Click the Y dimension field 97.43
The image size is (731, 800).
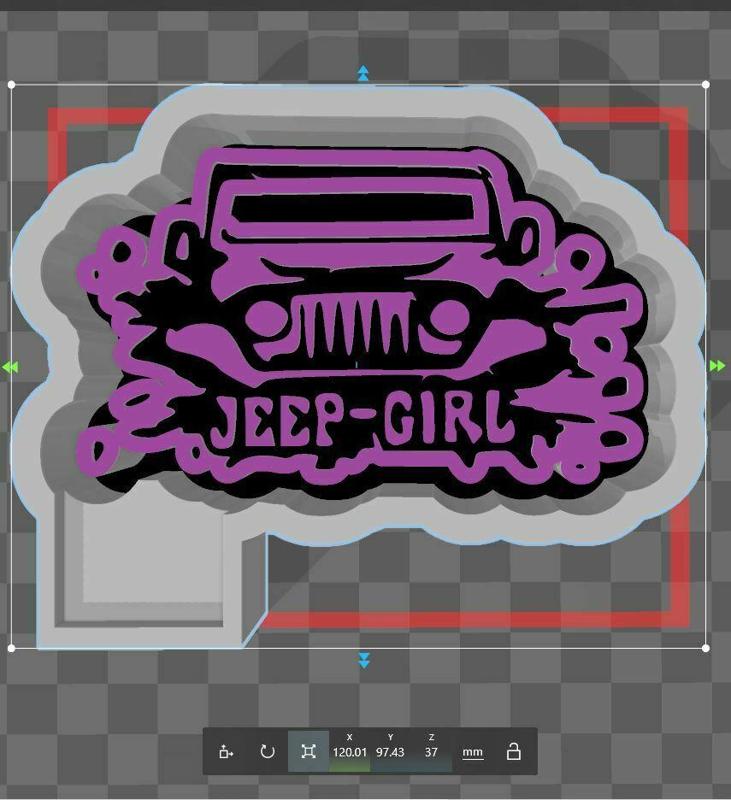[x=390, y=752]
